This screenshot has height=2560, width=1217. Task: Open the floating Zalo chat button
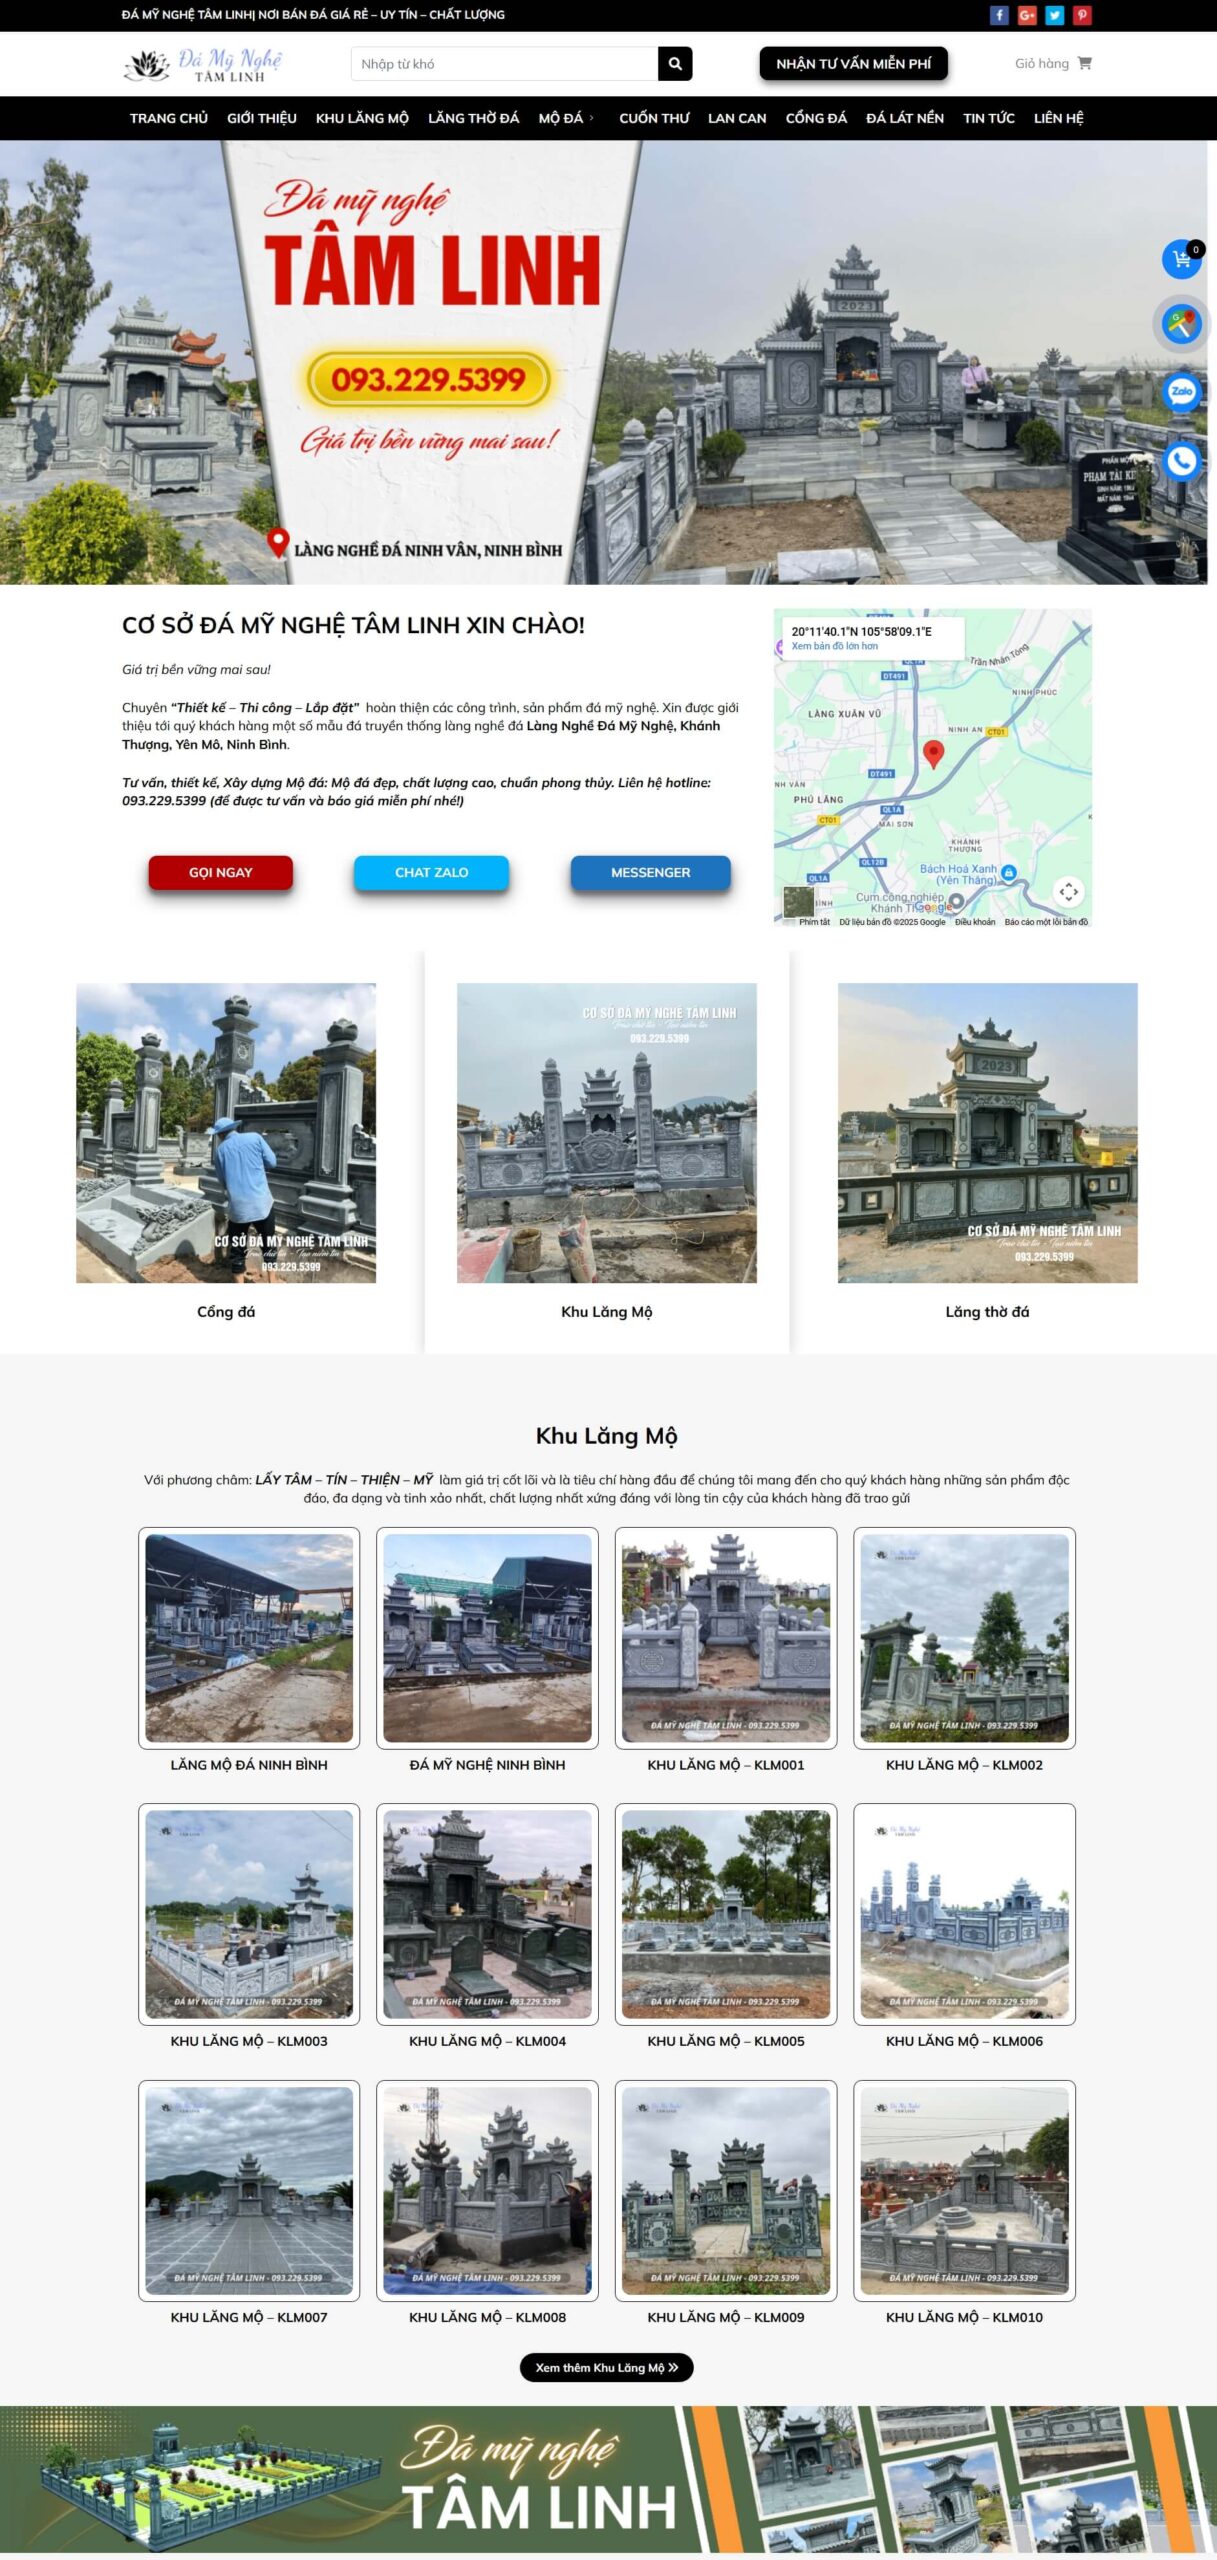[1181, 391]
